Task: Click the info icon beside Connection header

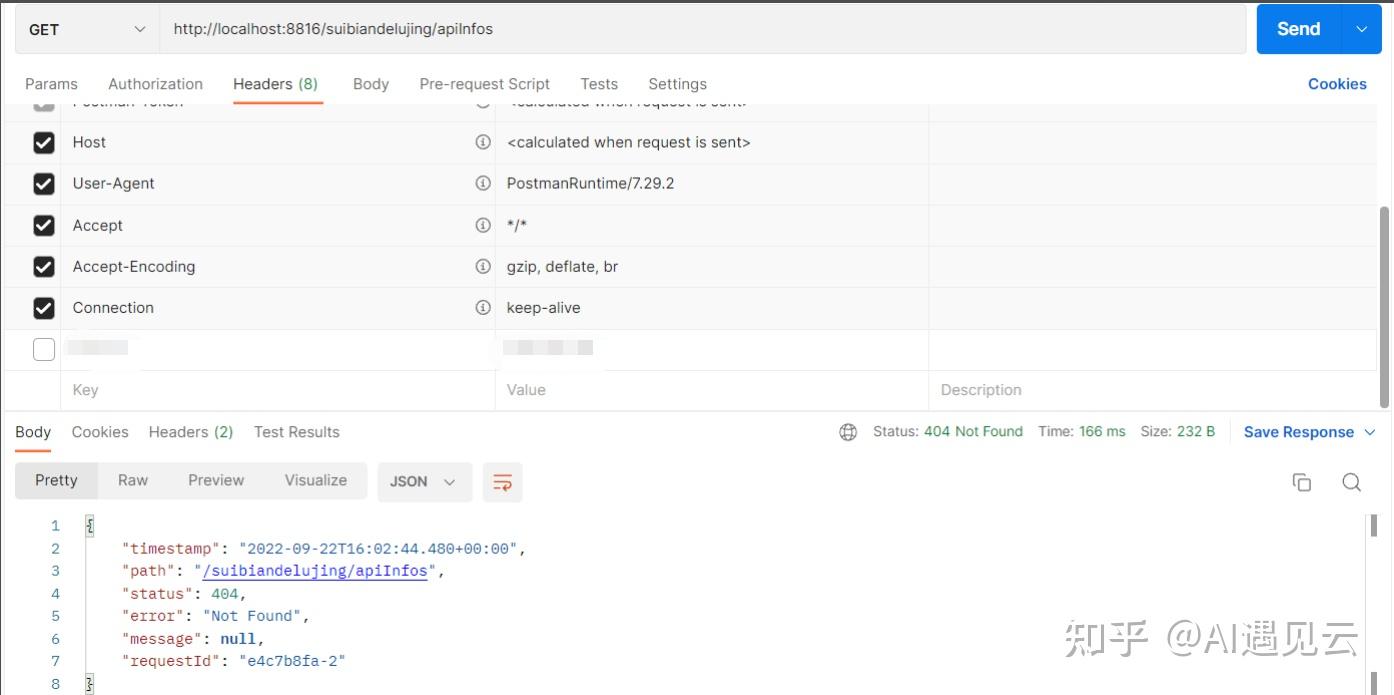Action: click(x=483, y=307)
